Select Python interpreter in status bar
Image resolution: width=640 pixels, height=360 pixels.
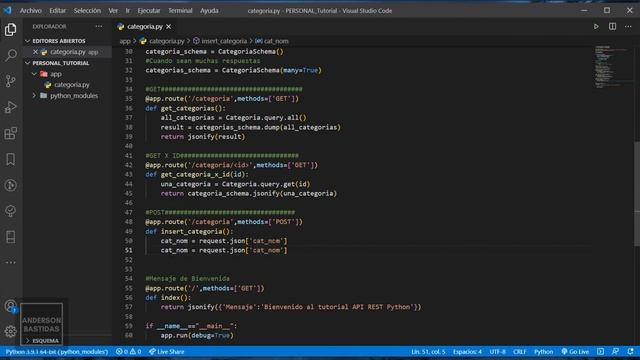coord(57,351)
